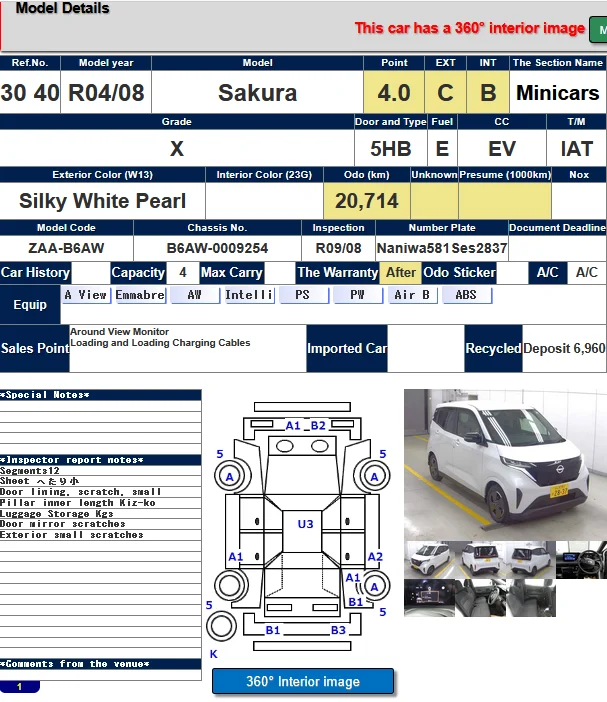
Task: Select the ABS equipment tag
Action: pos(466,296)
